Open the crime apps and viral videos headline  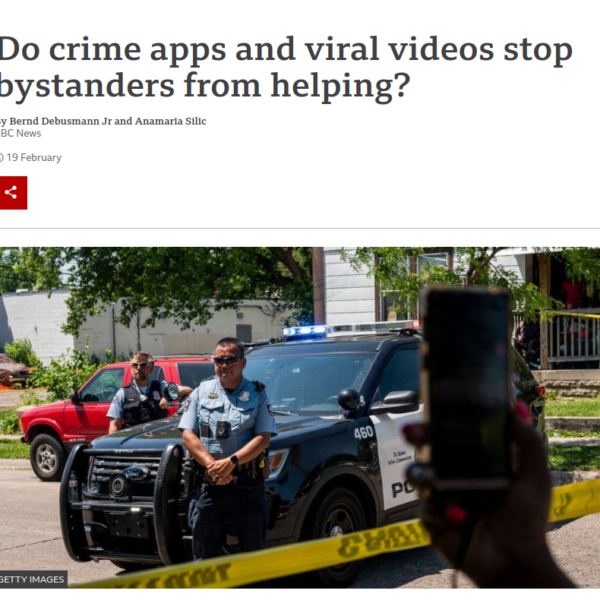tap(286, 67)
